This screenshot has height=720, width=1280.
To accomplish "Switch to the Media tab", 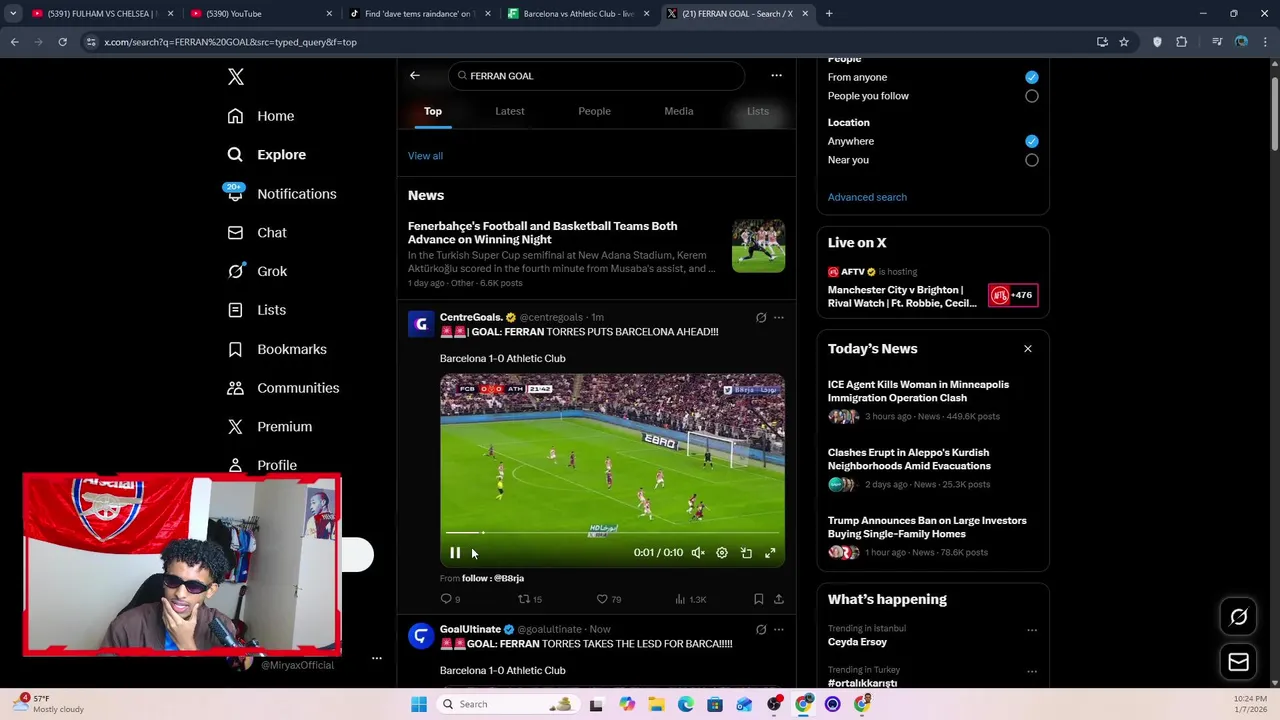I will pos(679,111).
